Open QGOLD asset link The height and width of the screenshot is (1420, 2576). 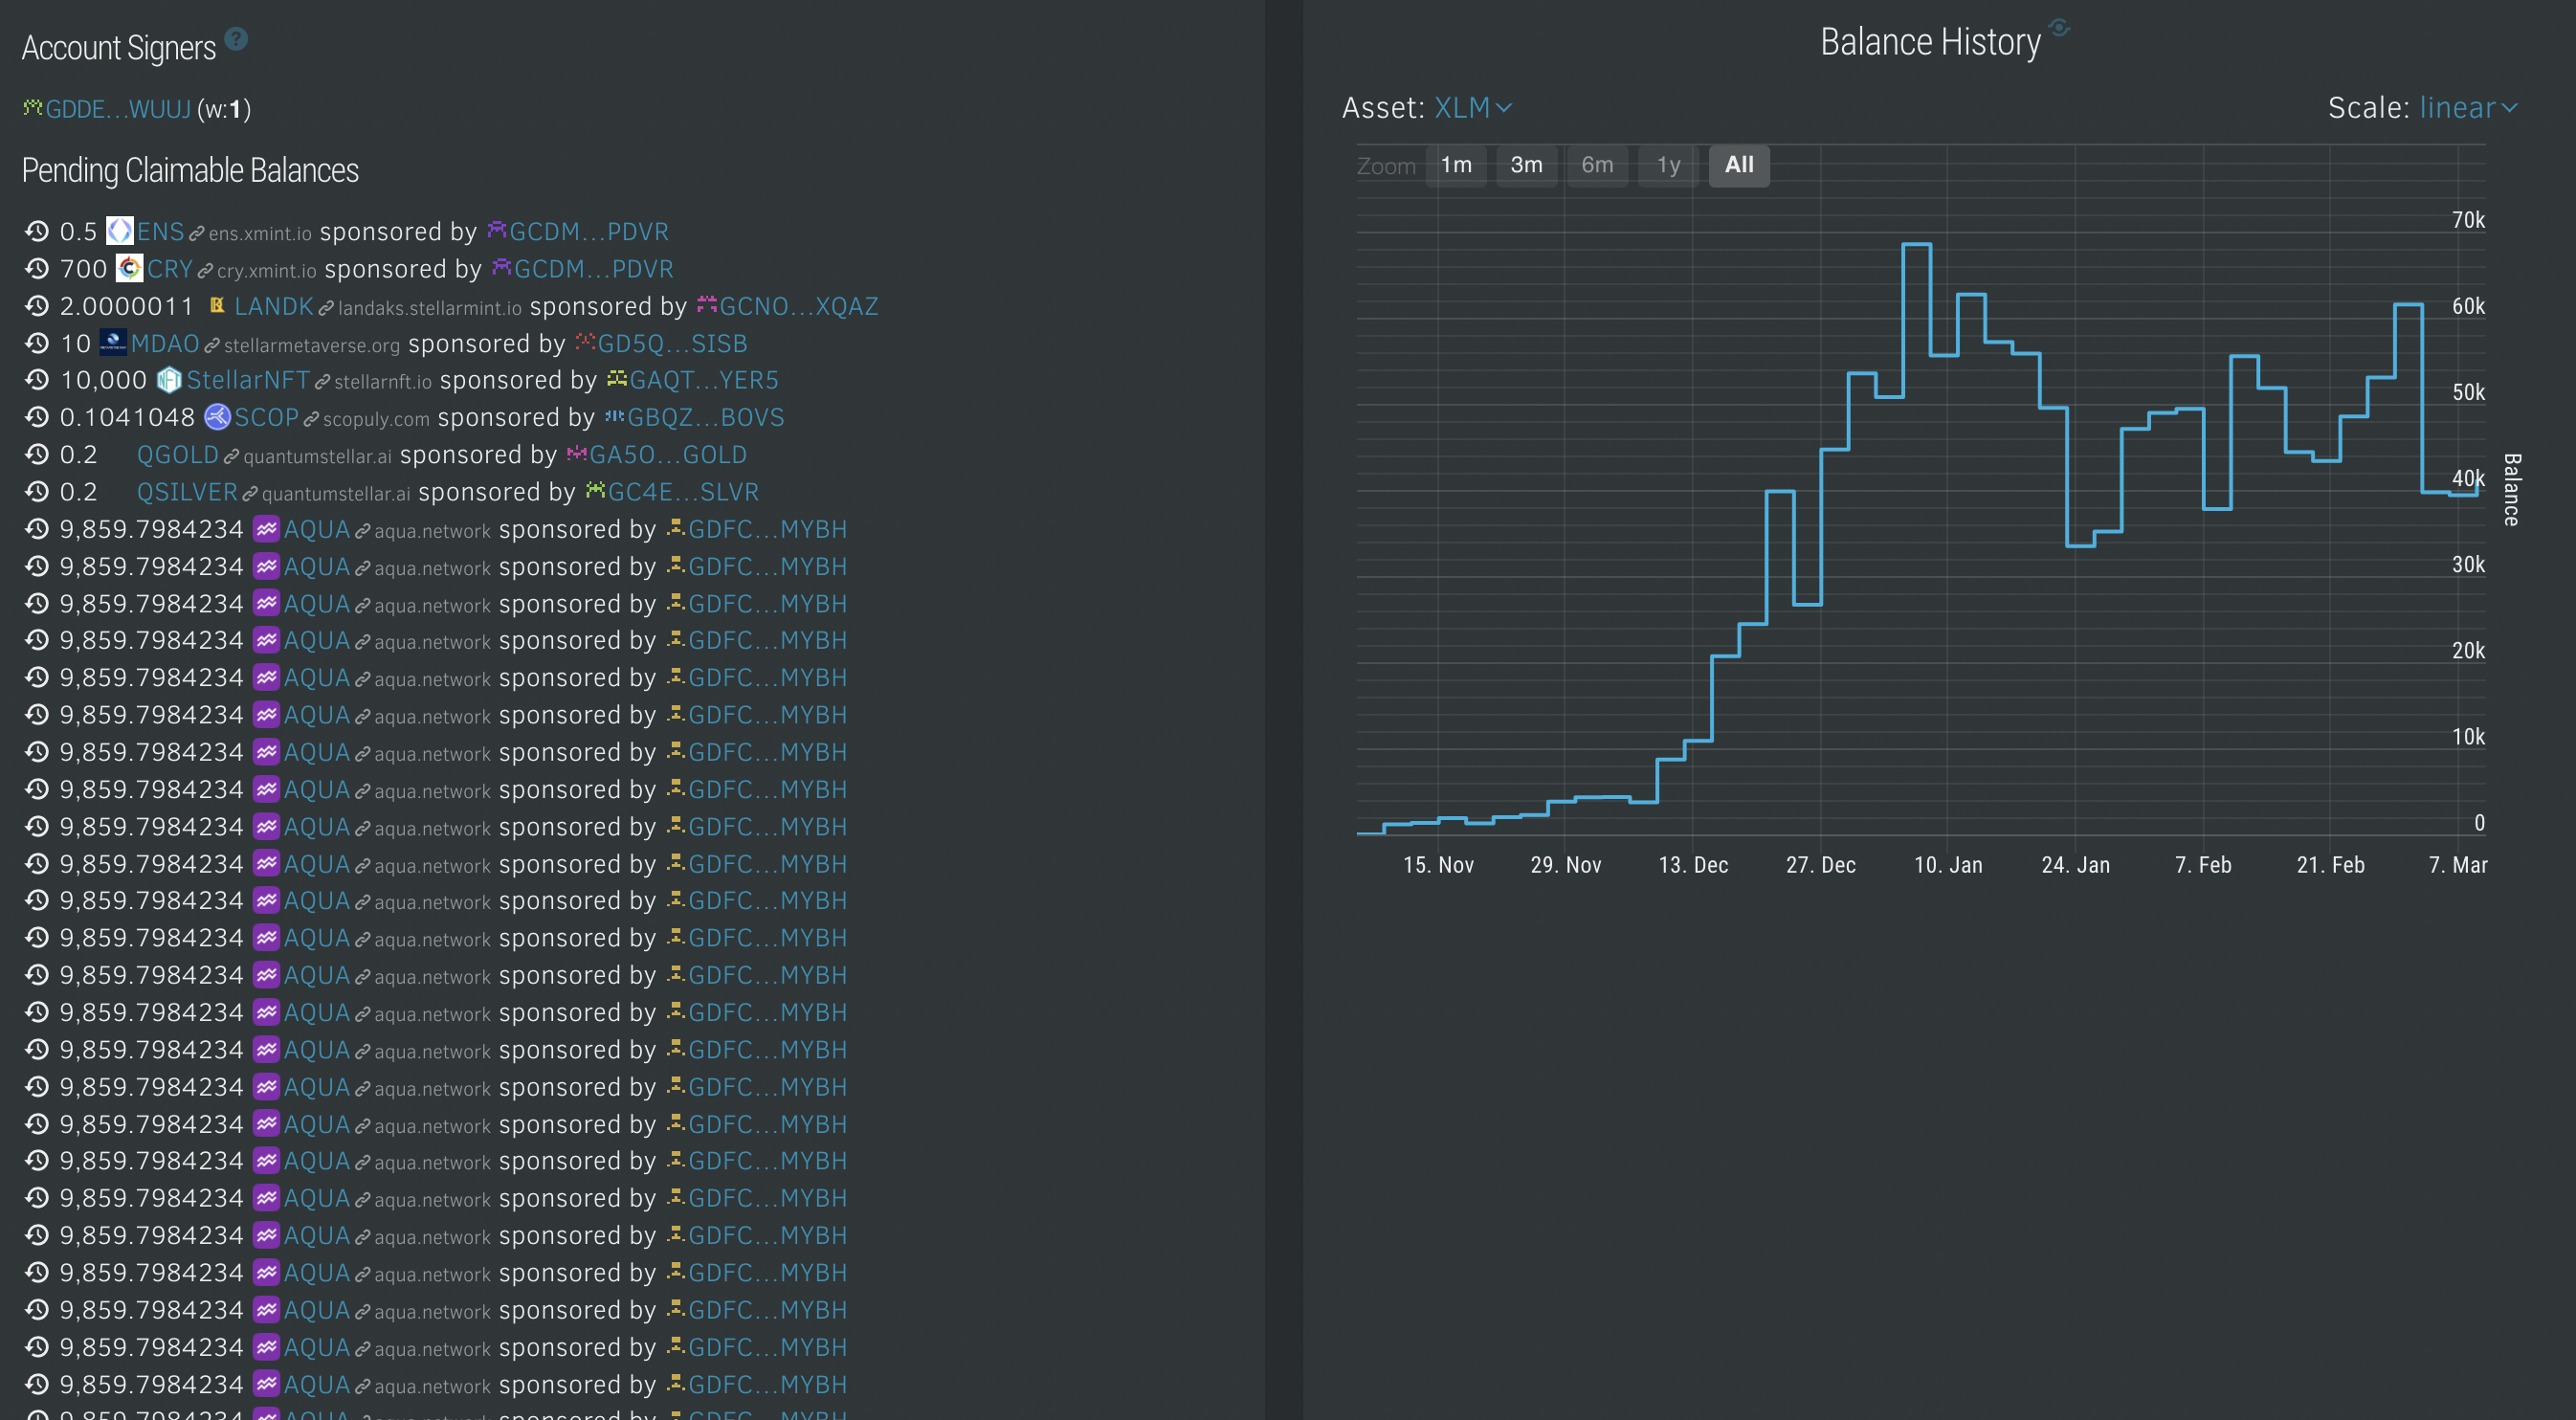pyautogui.click(x=177, y=455)
